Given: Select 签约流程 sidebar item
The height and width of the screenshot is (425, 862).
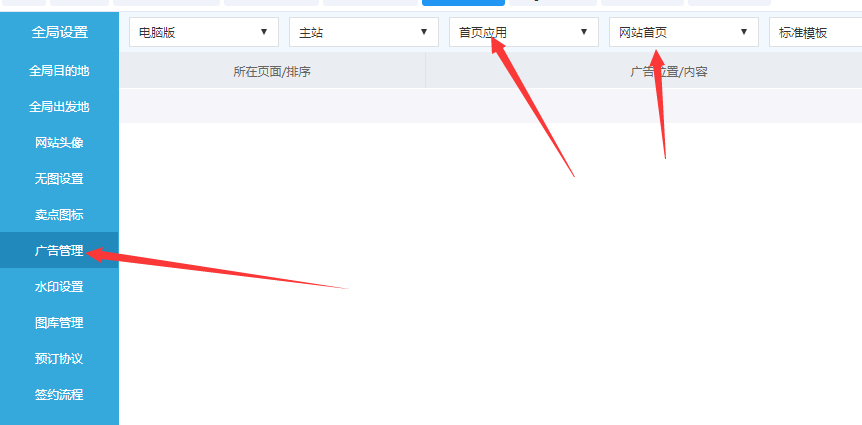Looking at the screenshot, I should pos(59,395).
